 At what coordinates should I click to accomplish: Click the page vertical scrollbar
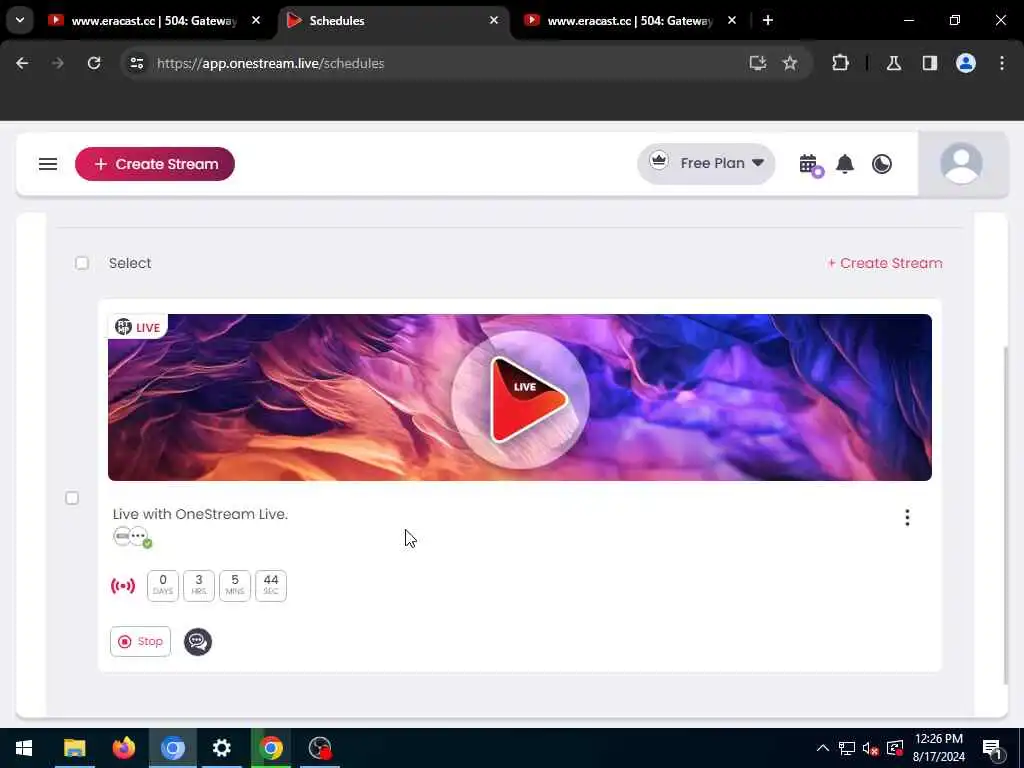(1006, 515)
